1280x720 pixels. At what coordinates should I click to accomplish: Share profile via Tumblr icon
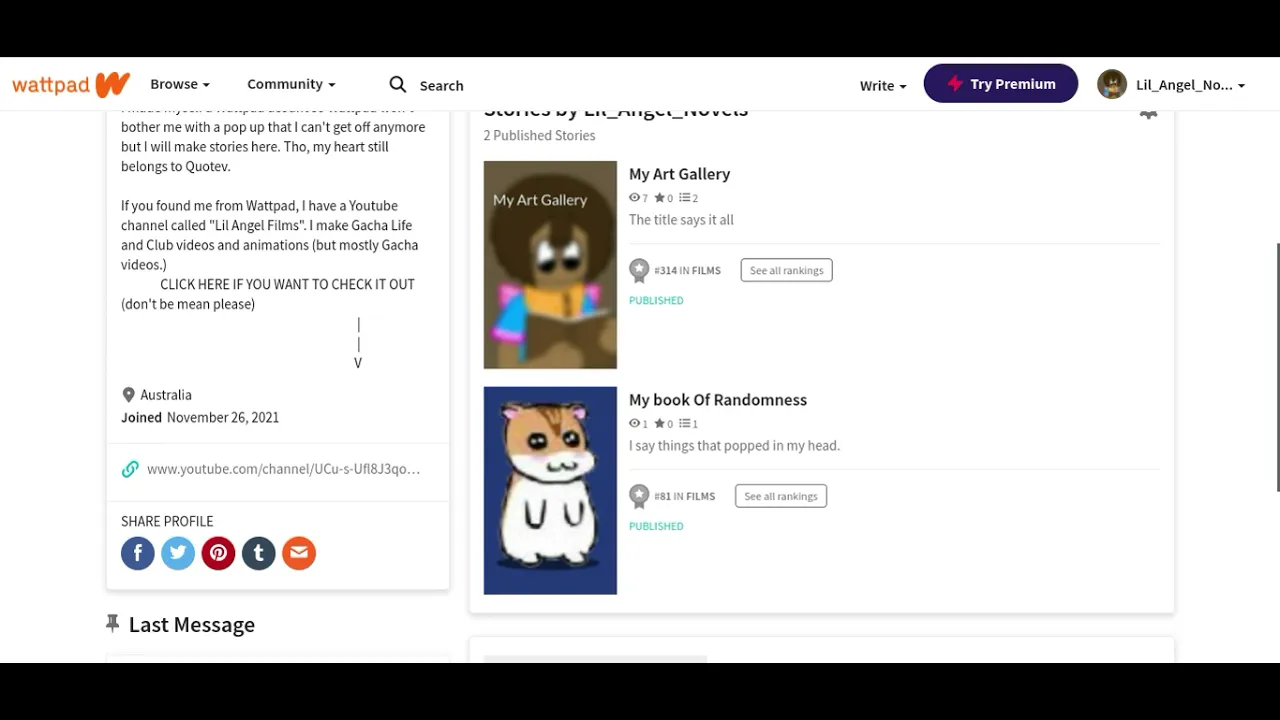[x=258, y=553]
